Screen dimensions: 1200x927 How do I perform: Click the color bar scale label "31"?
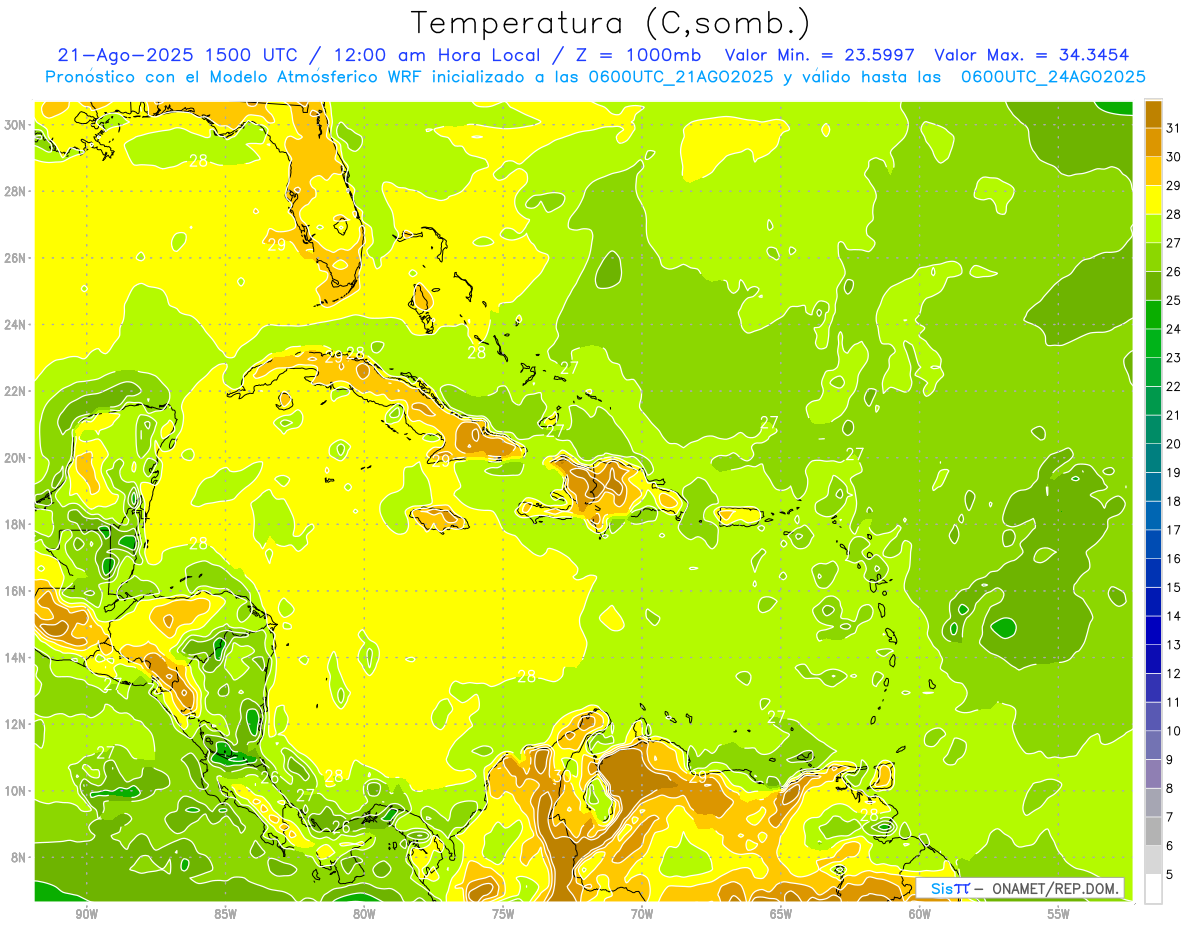pyautogui.click(x=1173, y=128)
